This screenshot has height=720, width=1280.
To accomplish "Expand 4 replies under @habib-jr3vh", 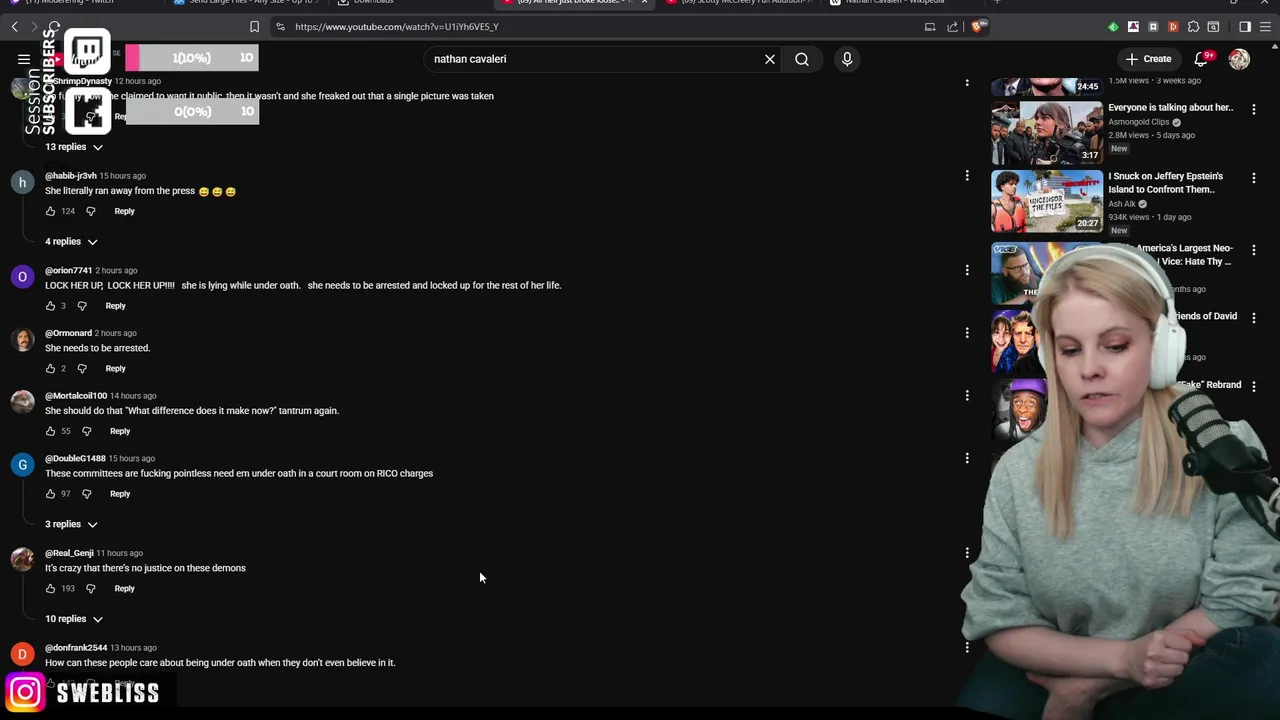I will [x=71, y=242].
